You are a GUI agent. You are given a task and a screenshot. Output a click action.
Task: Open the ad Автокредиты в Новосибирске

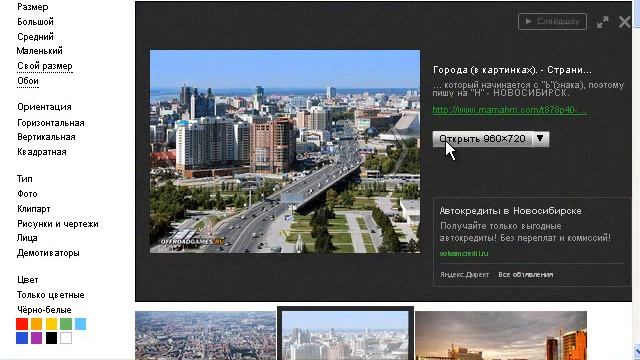pyautogui.click(x=510, y=211)
